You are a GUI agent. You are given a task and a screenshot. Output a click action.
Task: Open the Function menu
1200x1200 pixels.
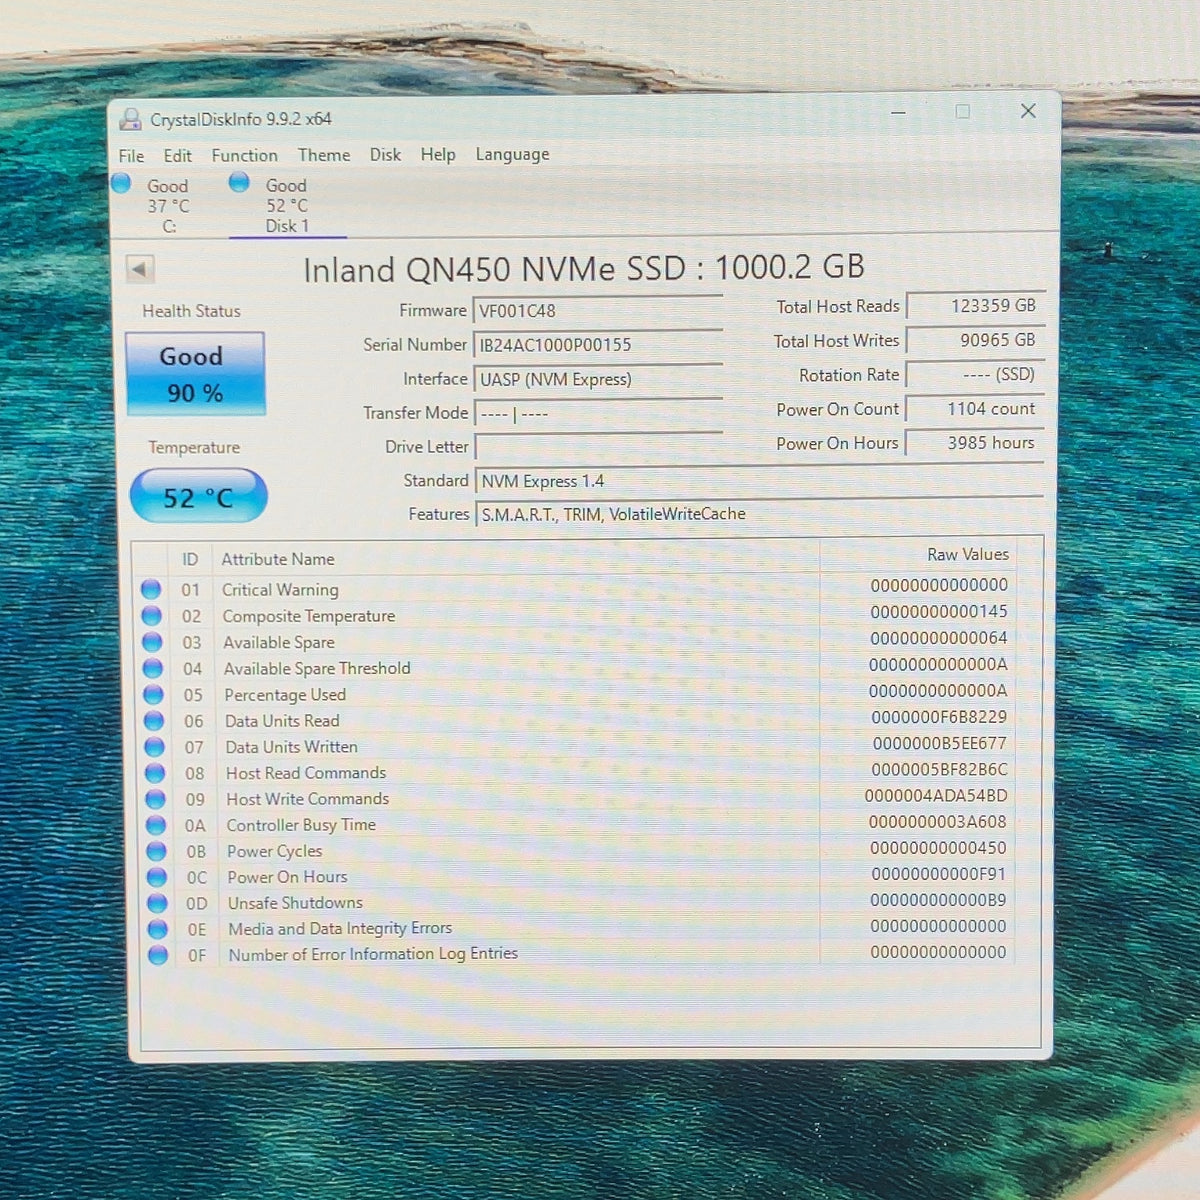(245, 155)
